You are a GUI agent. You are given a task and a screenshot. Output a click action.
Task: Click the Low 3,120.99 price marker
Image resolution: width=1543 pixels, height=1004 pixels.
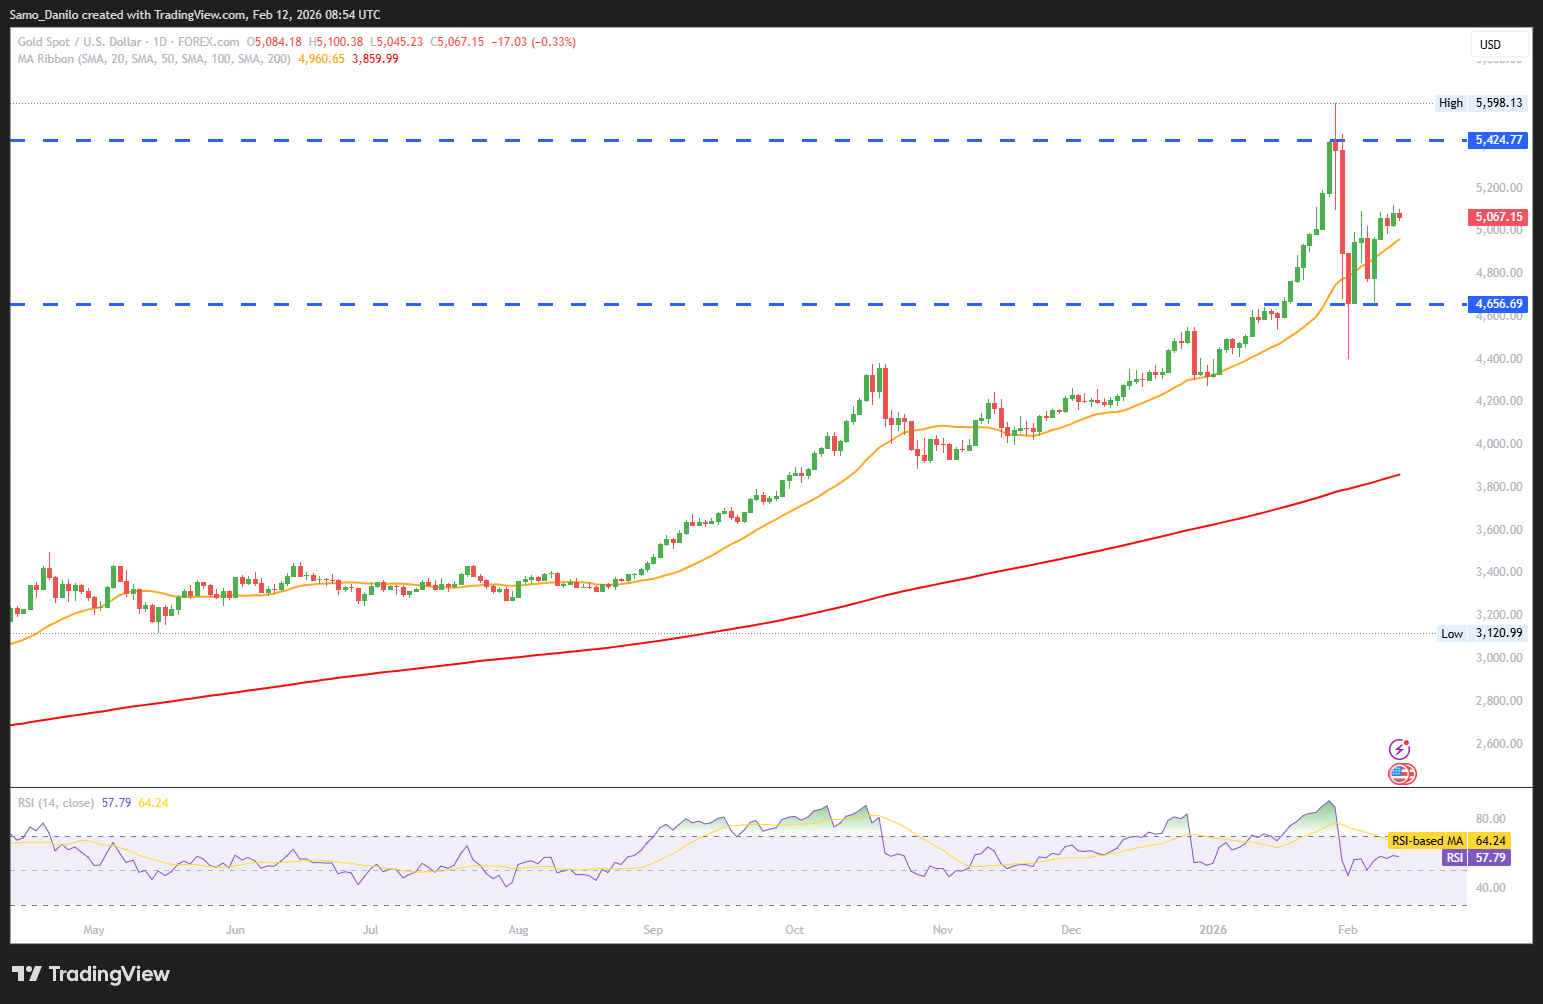click(1480, 633)
